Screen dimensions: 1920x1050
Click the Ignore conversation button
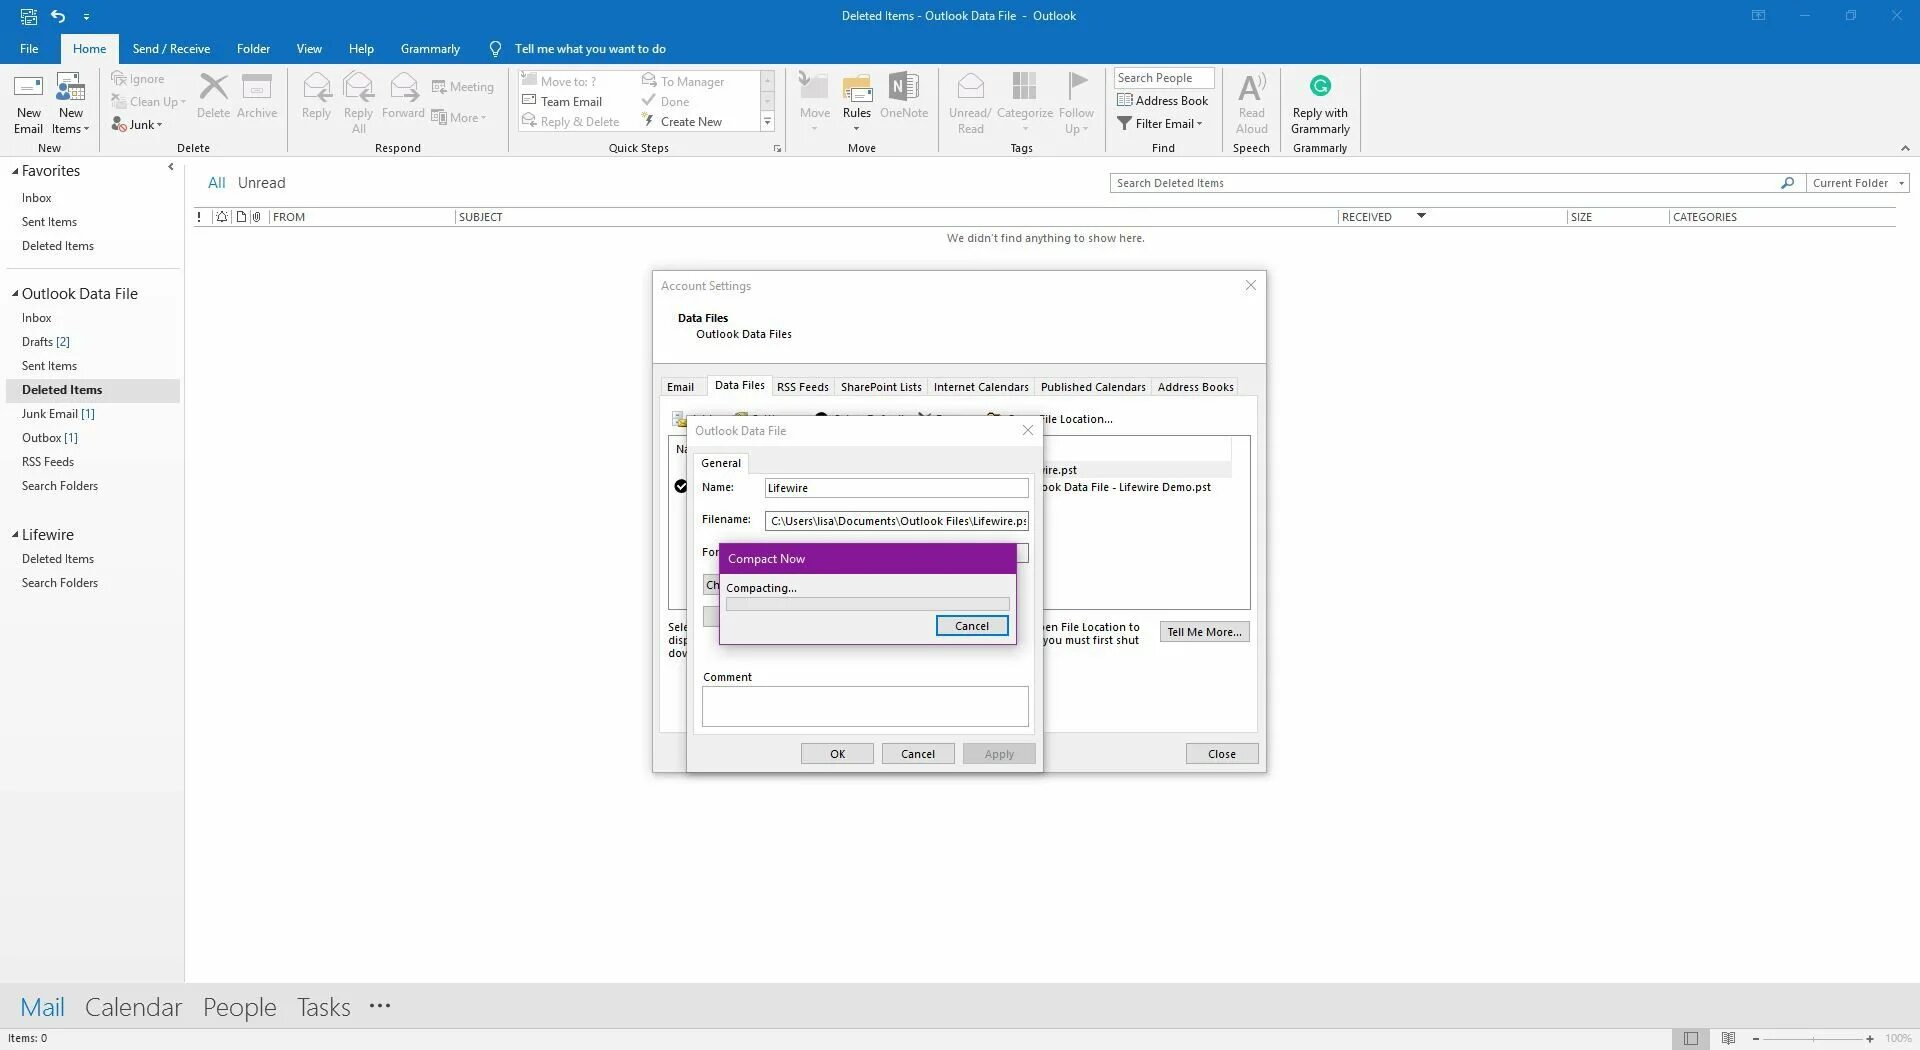coord(138,79)
